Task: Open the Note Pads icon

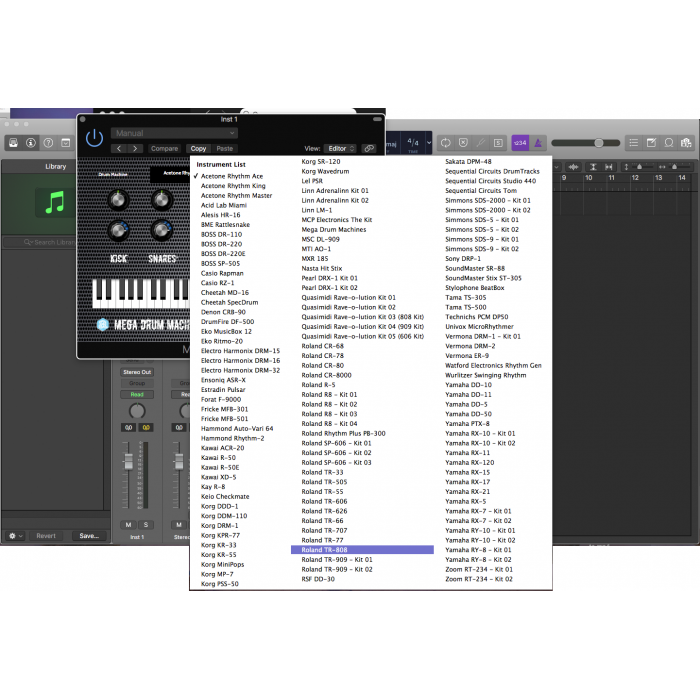Action: point(651,143)
